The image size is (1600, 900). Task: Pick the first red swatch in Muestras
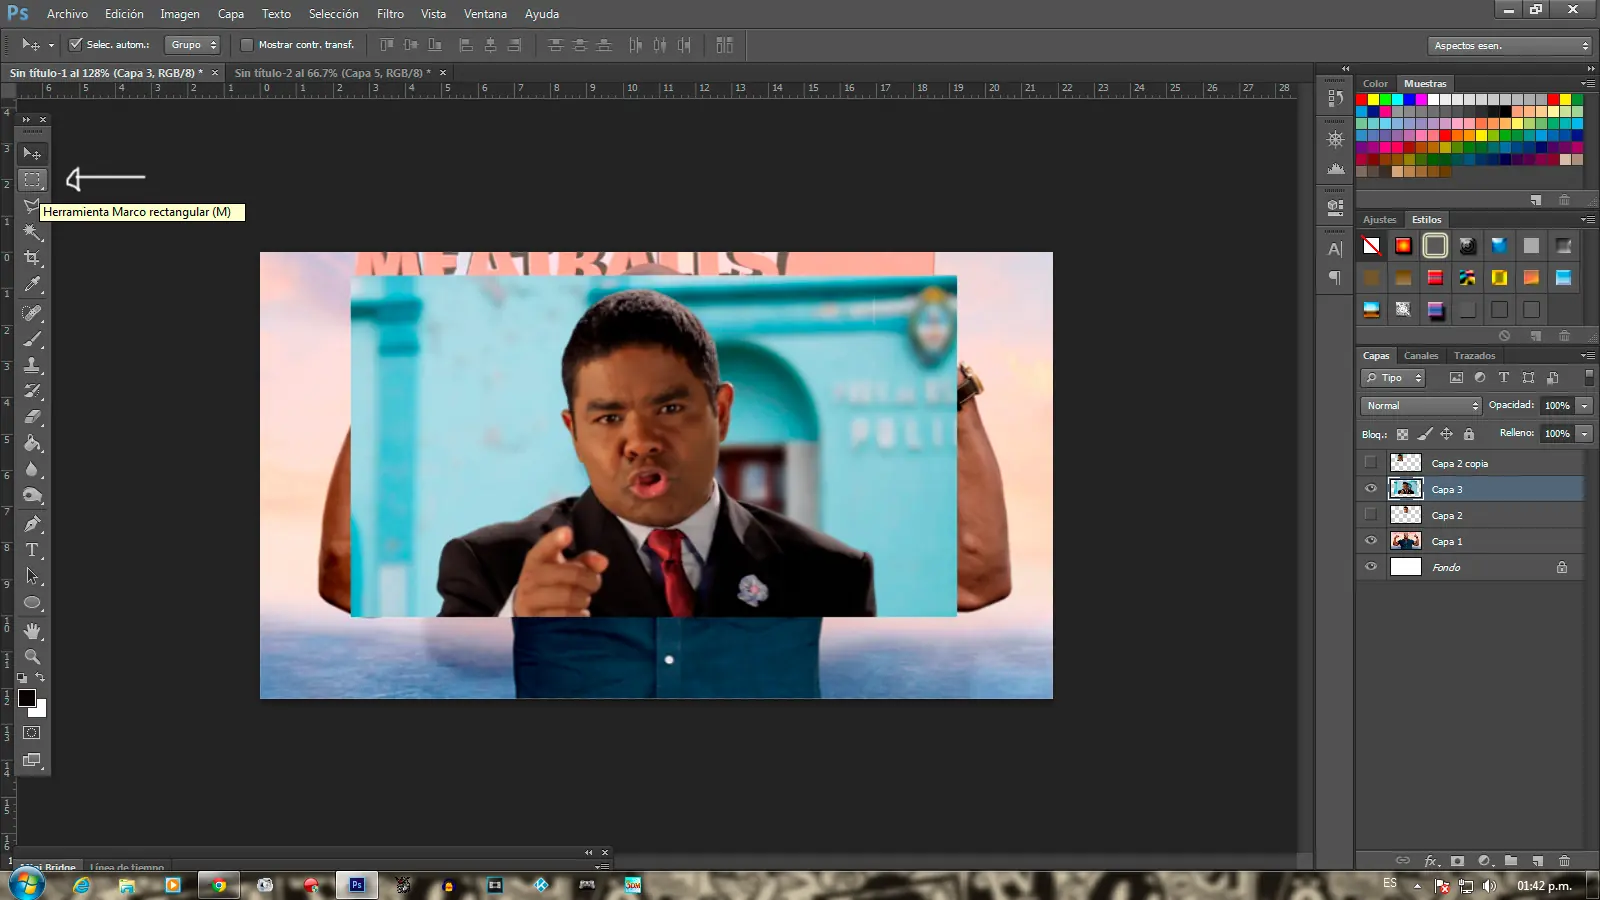(x=1362, y=100)
